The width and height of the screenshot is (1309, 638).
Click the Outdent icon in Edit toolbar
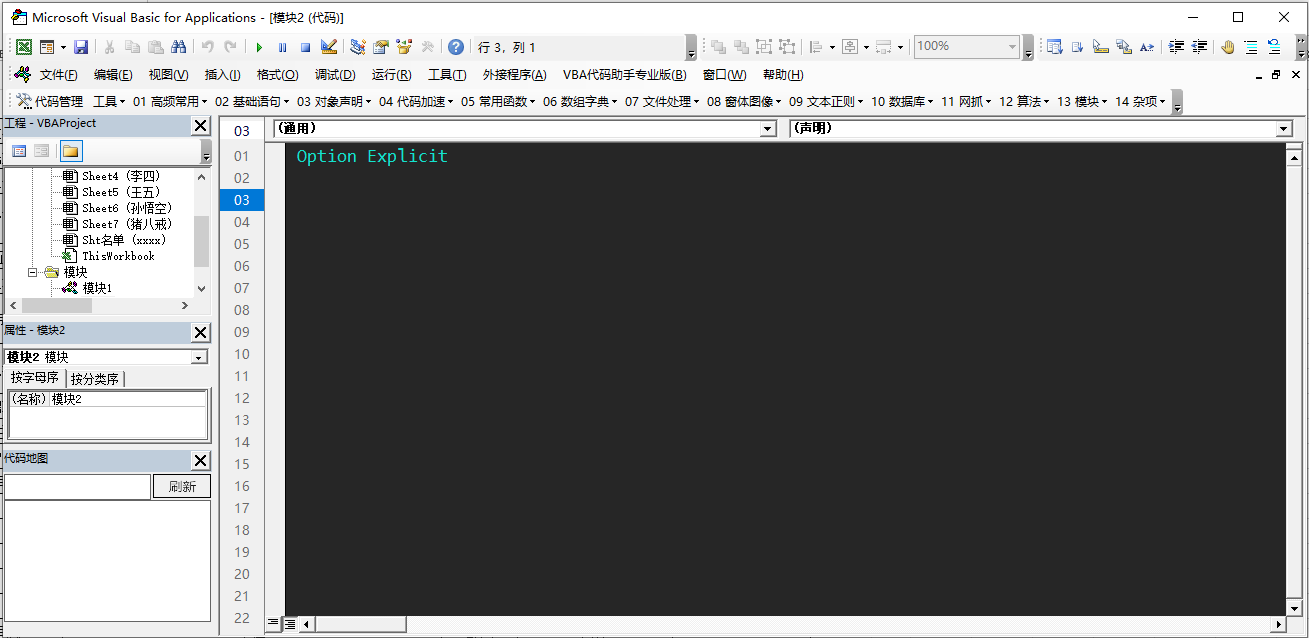coord(1199,47)
